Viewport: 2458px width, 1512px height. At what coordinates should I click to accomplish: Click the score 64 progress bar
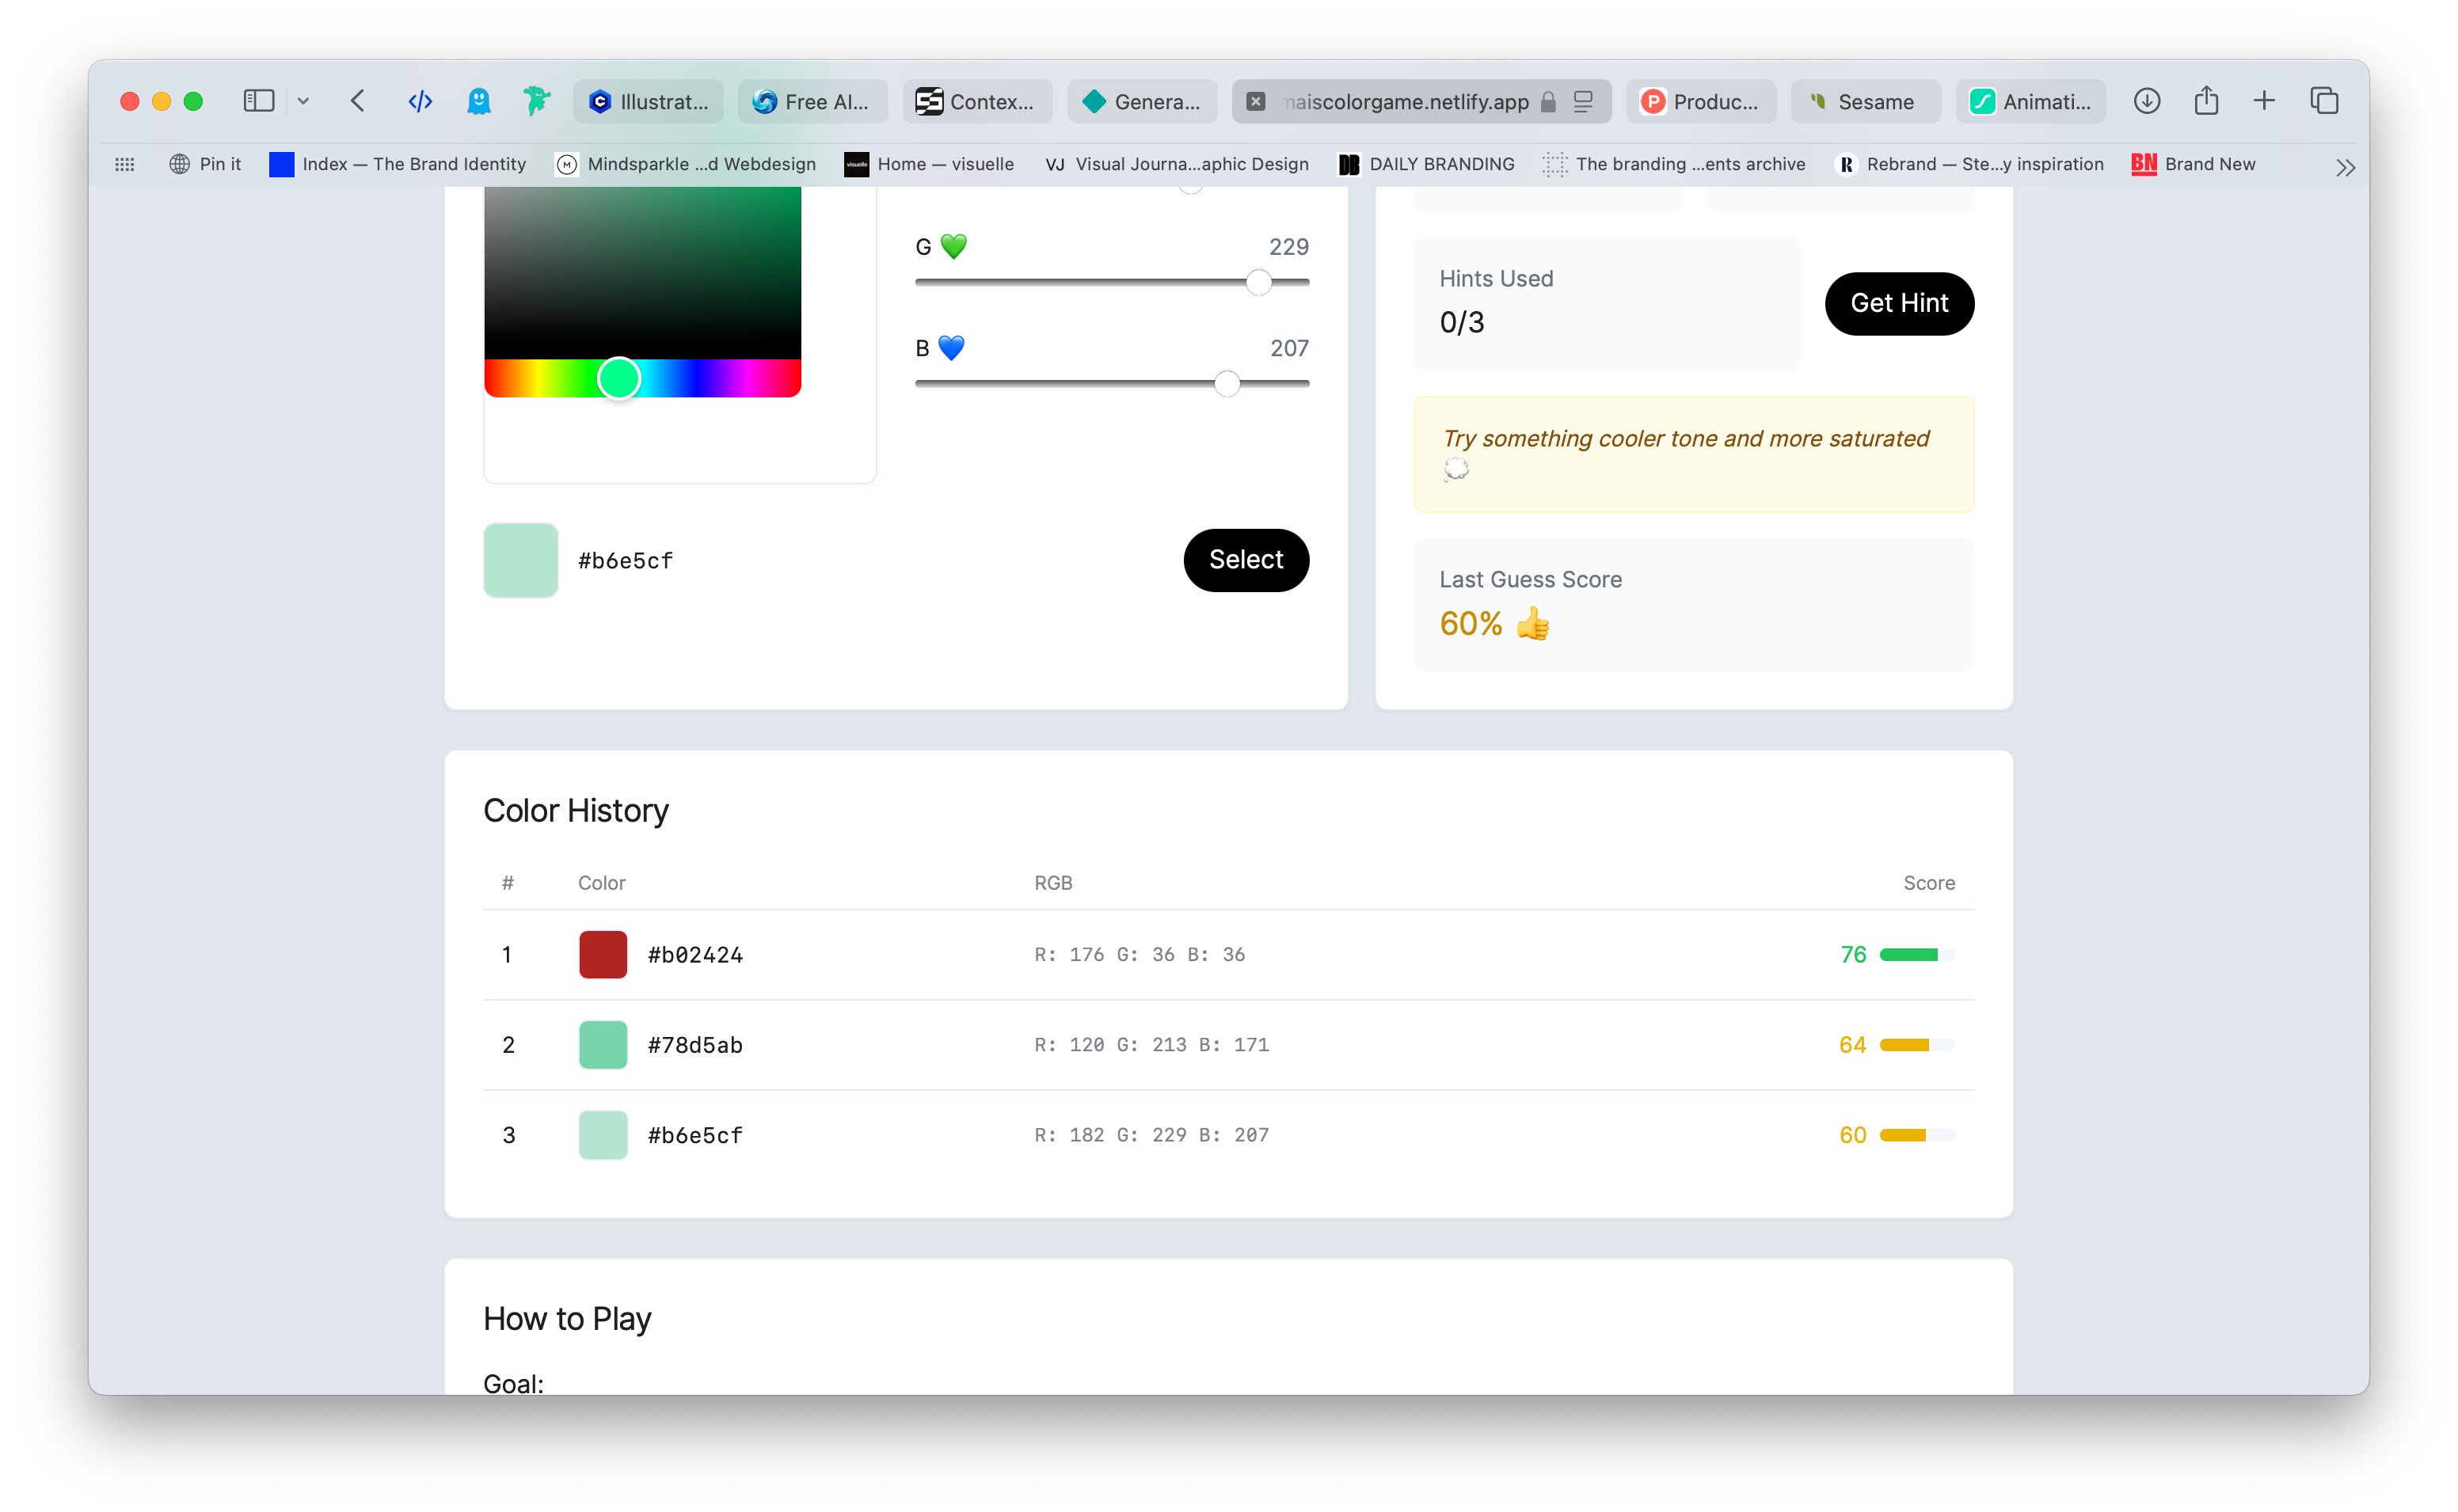[x=1916, y=1044]
